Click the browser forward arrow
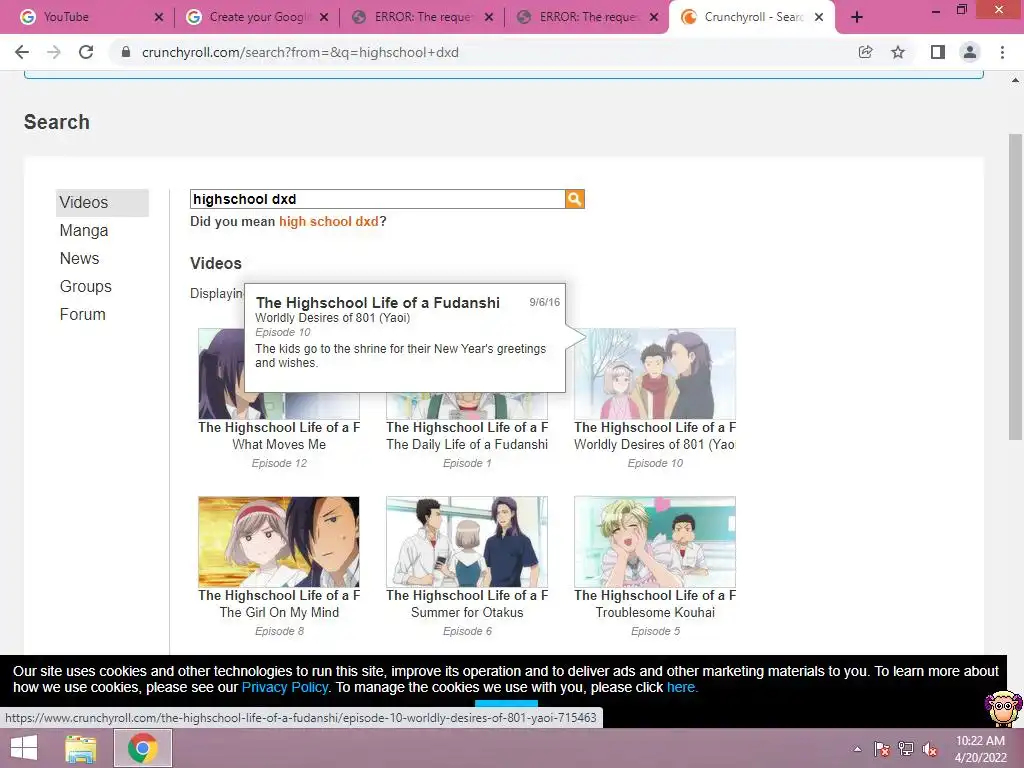Image resolution: width=1024 pixels, height=768 pixels. pyautogui.click(x=54, y=52)
